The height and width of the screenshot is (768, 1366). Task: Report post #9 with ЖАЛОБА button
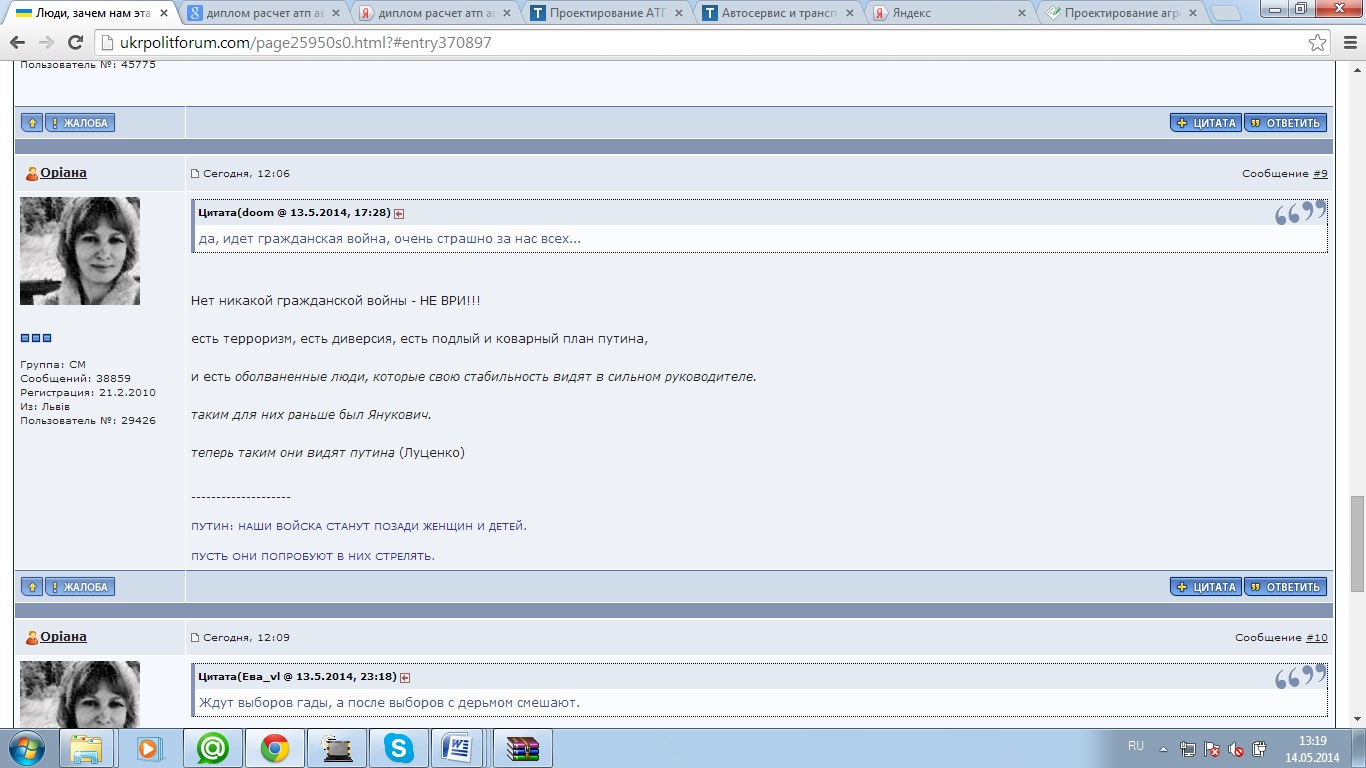tap(80, 587)
